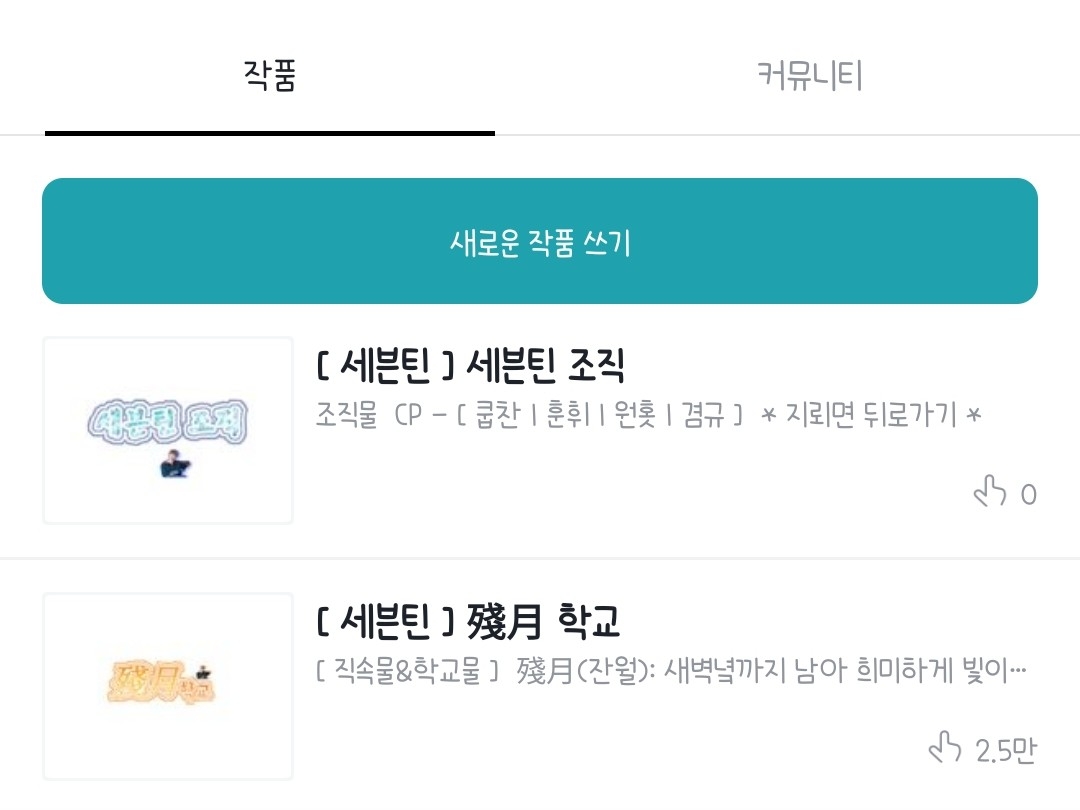1080x810 pixels.
Task: Tap the like hand icon for 殘月 학교
Action: point(944,747)
